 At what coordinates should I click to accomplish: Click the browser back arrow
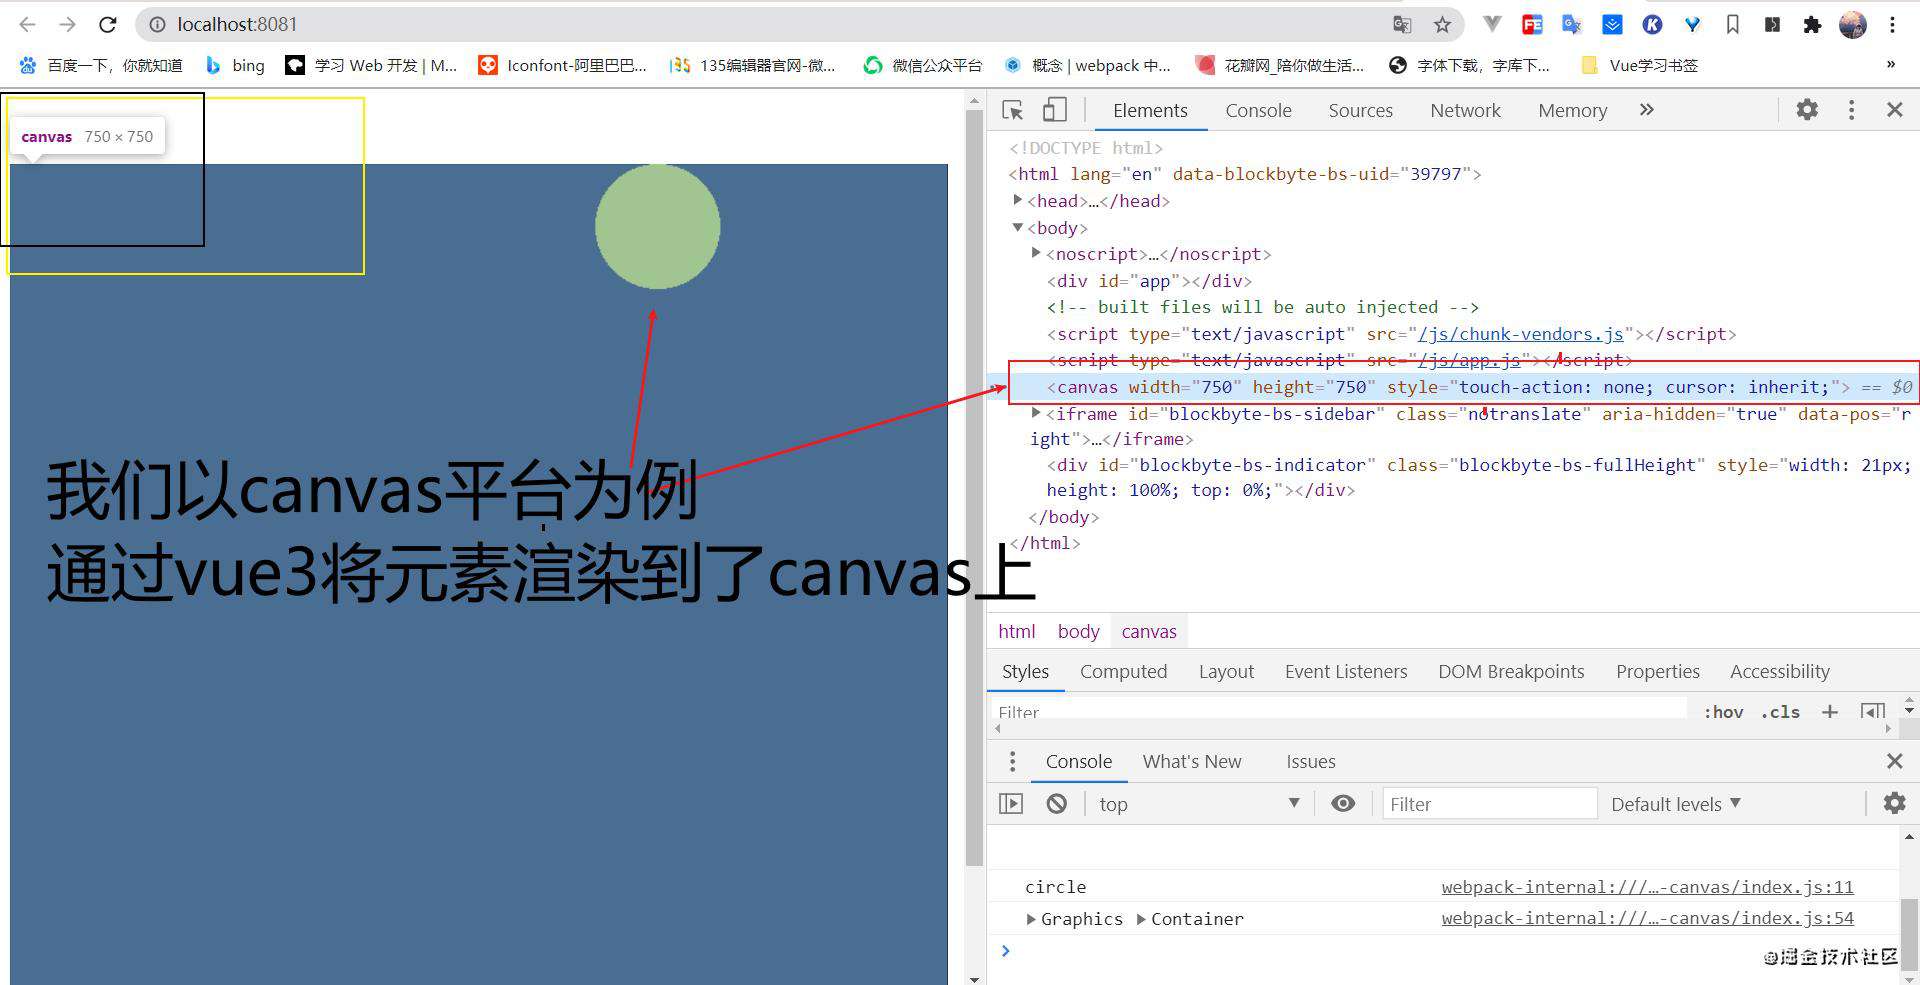coord(28,24)
